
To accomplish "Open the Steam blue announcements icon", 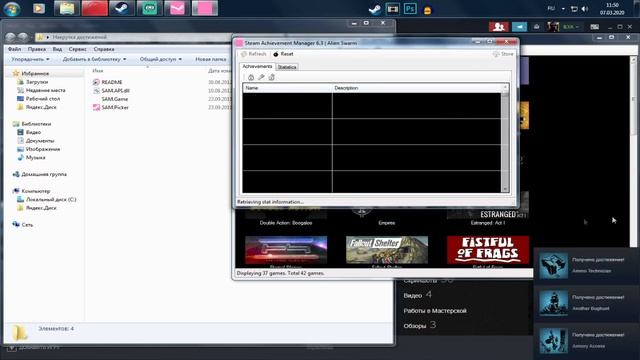I will pyautogui.click(x=519, y=27).
